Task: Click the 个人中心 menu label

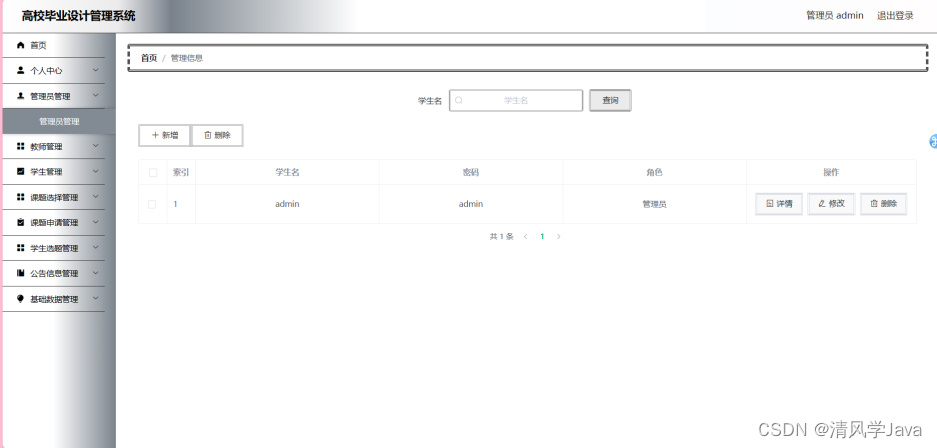Action: 46,70
